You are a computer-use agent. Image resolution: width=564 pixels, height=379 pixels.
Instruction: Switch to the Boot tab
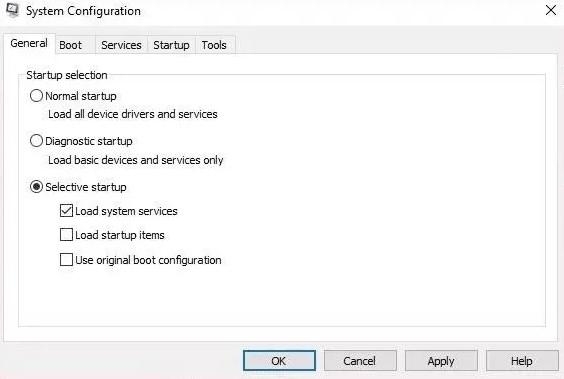point(70,45)
